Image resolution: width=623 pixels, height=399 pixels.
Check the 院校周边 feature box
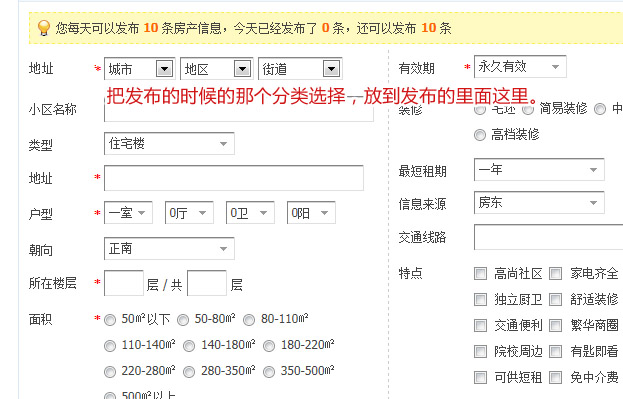tap(480, 351)
